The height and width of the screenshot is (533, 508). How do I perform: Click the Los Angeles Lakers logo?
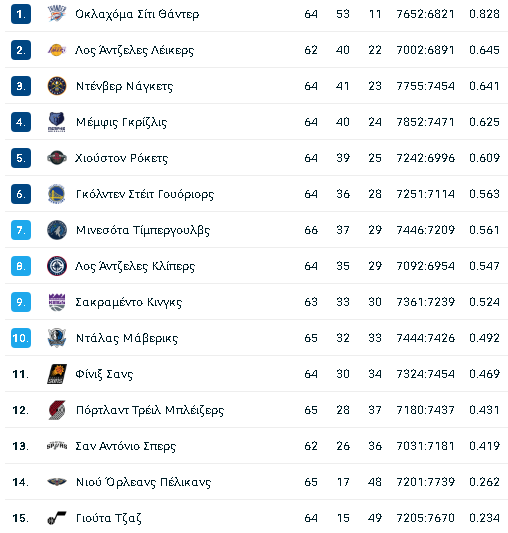pyautogui.click(x=56, y=50)
